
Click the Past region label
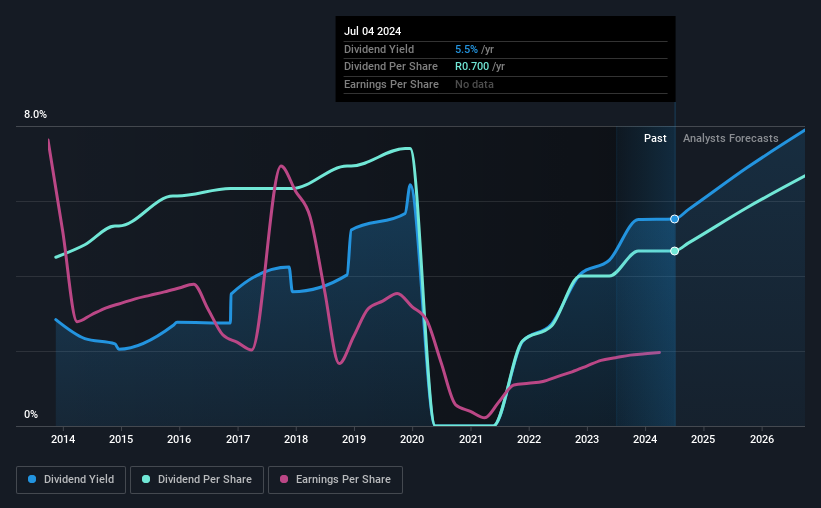coord(655,138)
